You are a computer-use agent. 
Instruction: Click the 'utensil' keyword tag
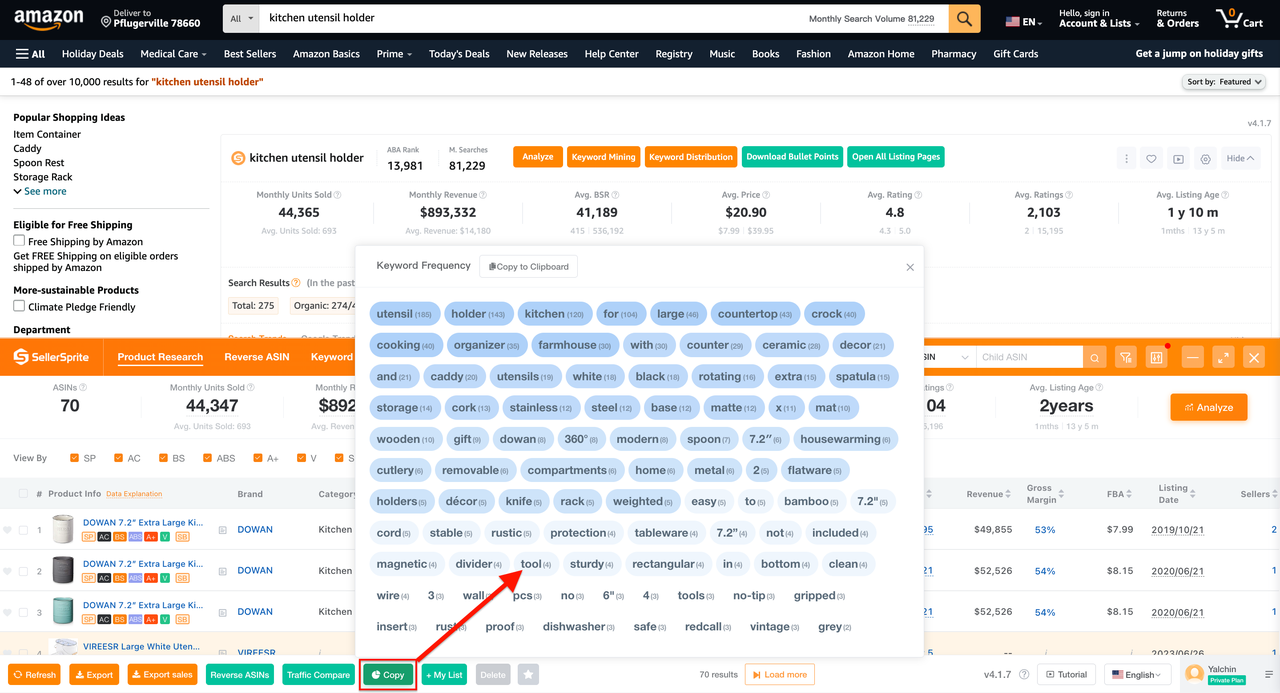click(x=404, y=314)
